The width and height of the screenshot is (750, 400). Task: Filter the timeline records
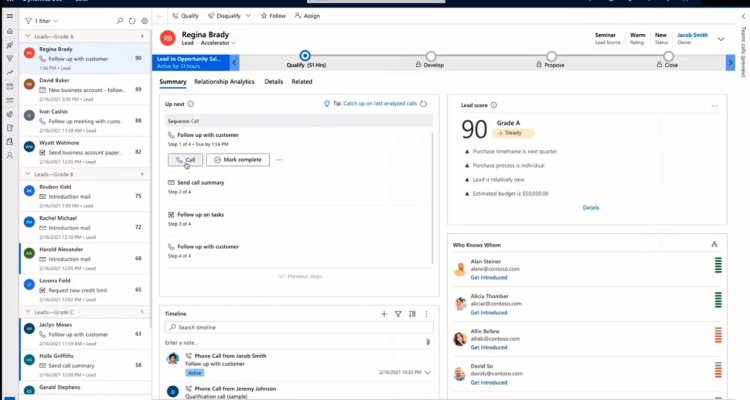click(x=398, y=314)
